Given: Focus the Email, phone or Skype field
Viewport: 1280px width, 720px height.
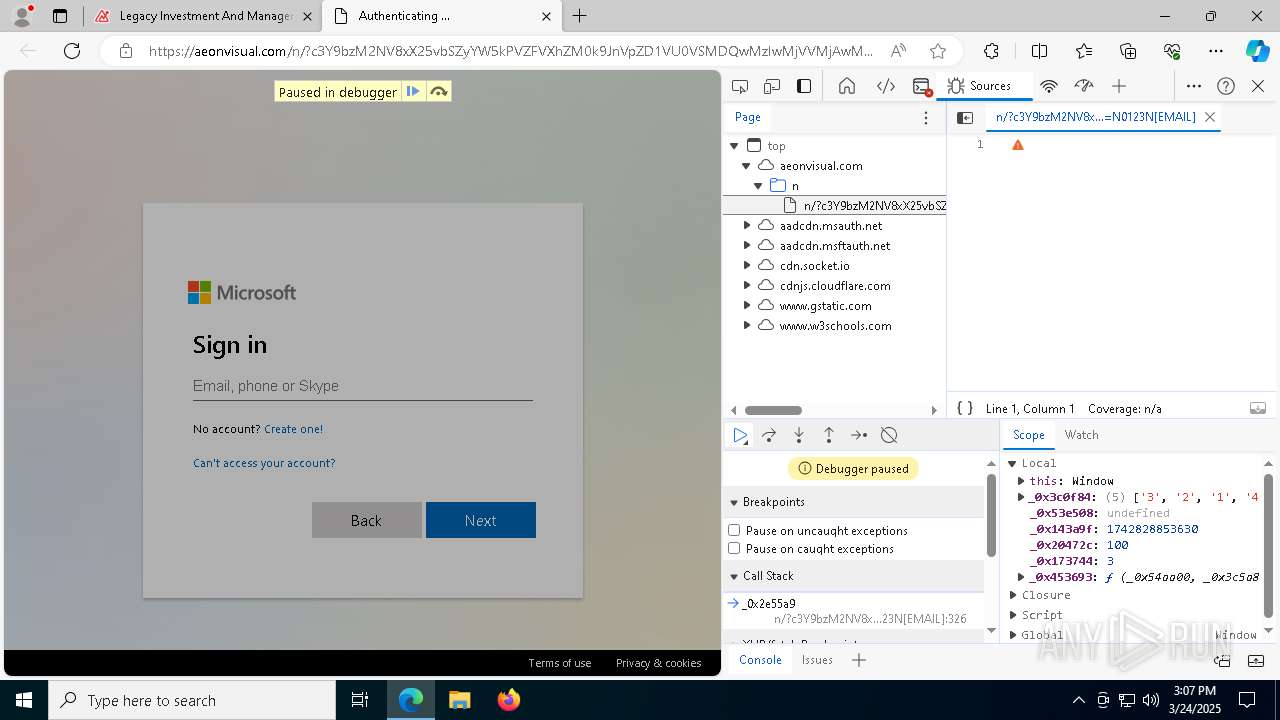Looking at the screenshot, I should pos(363,386).
